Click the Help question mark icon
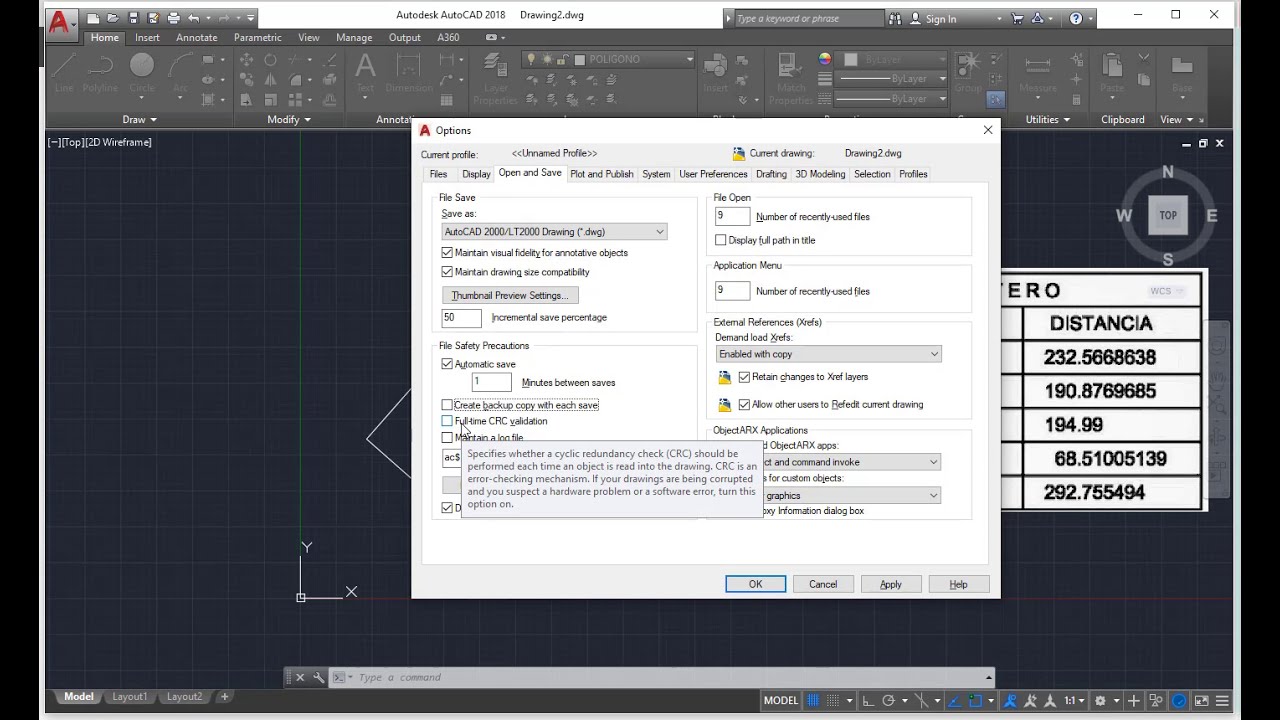This screenshot has width=1280, height=720. coord(1076,18)
